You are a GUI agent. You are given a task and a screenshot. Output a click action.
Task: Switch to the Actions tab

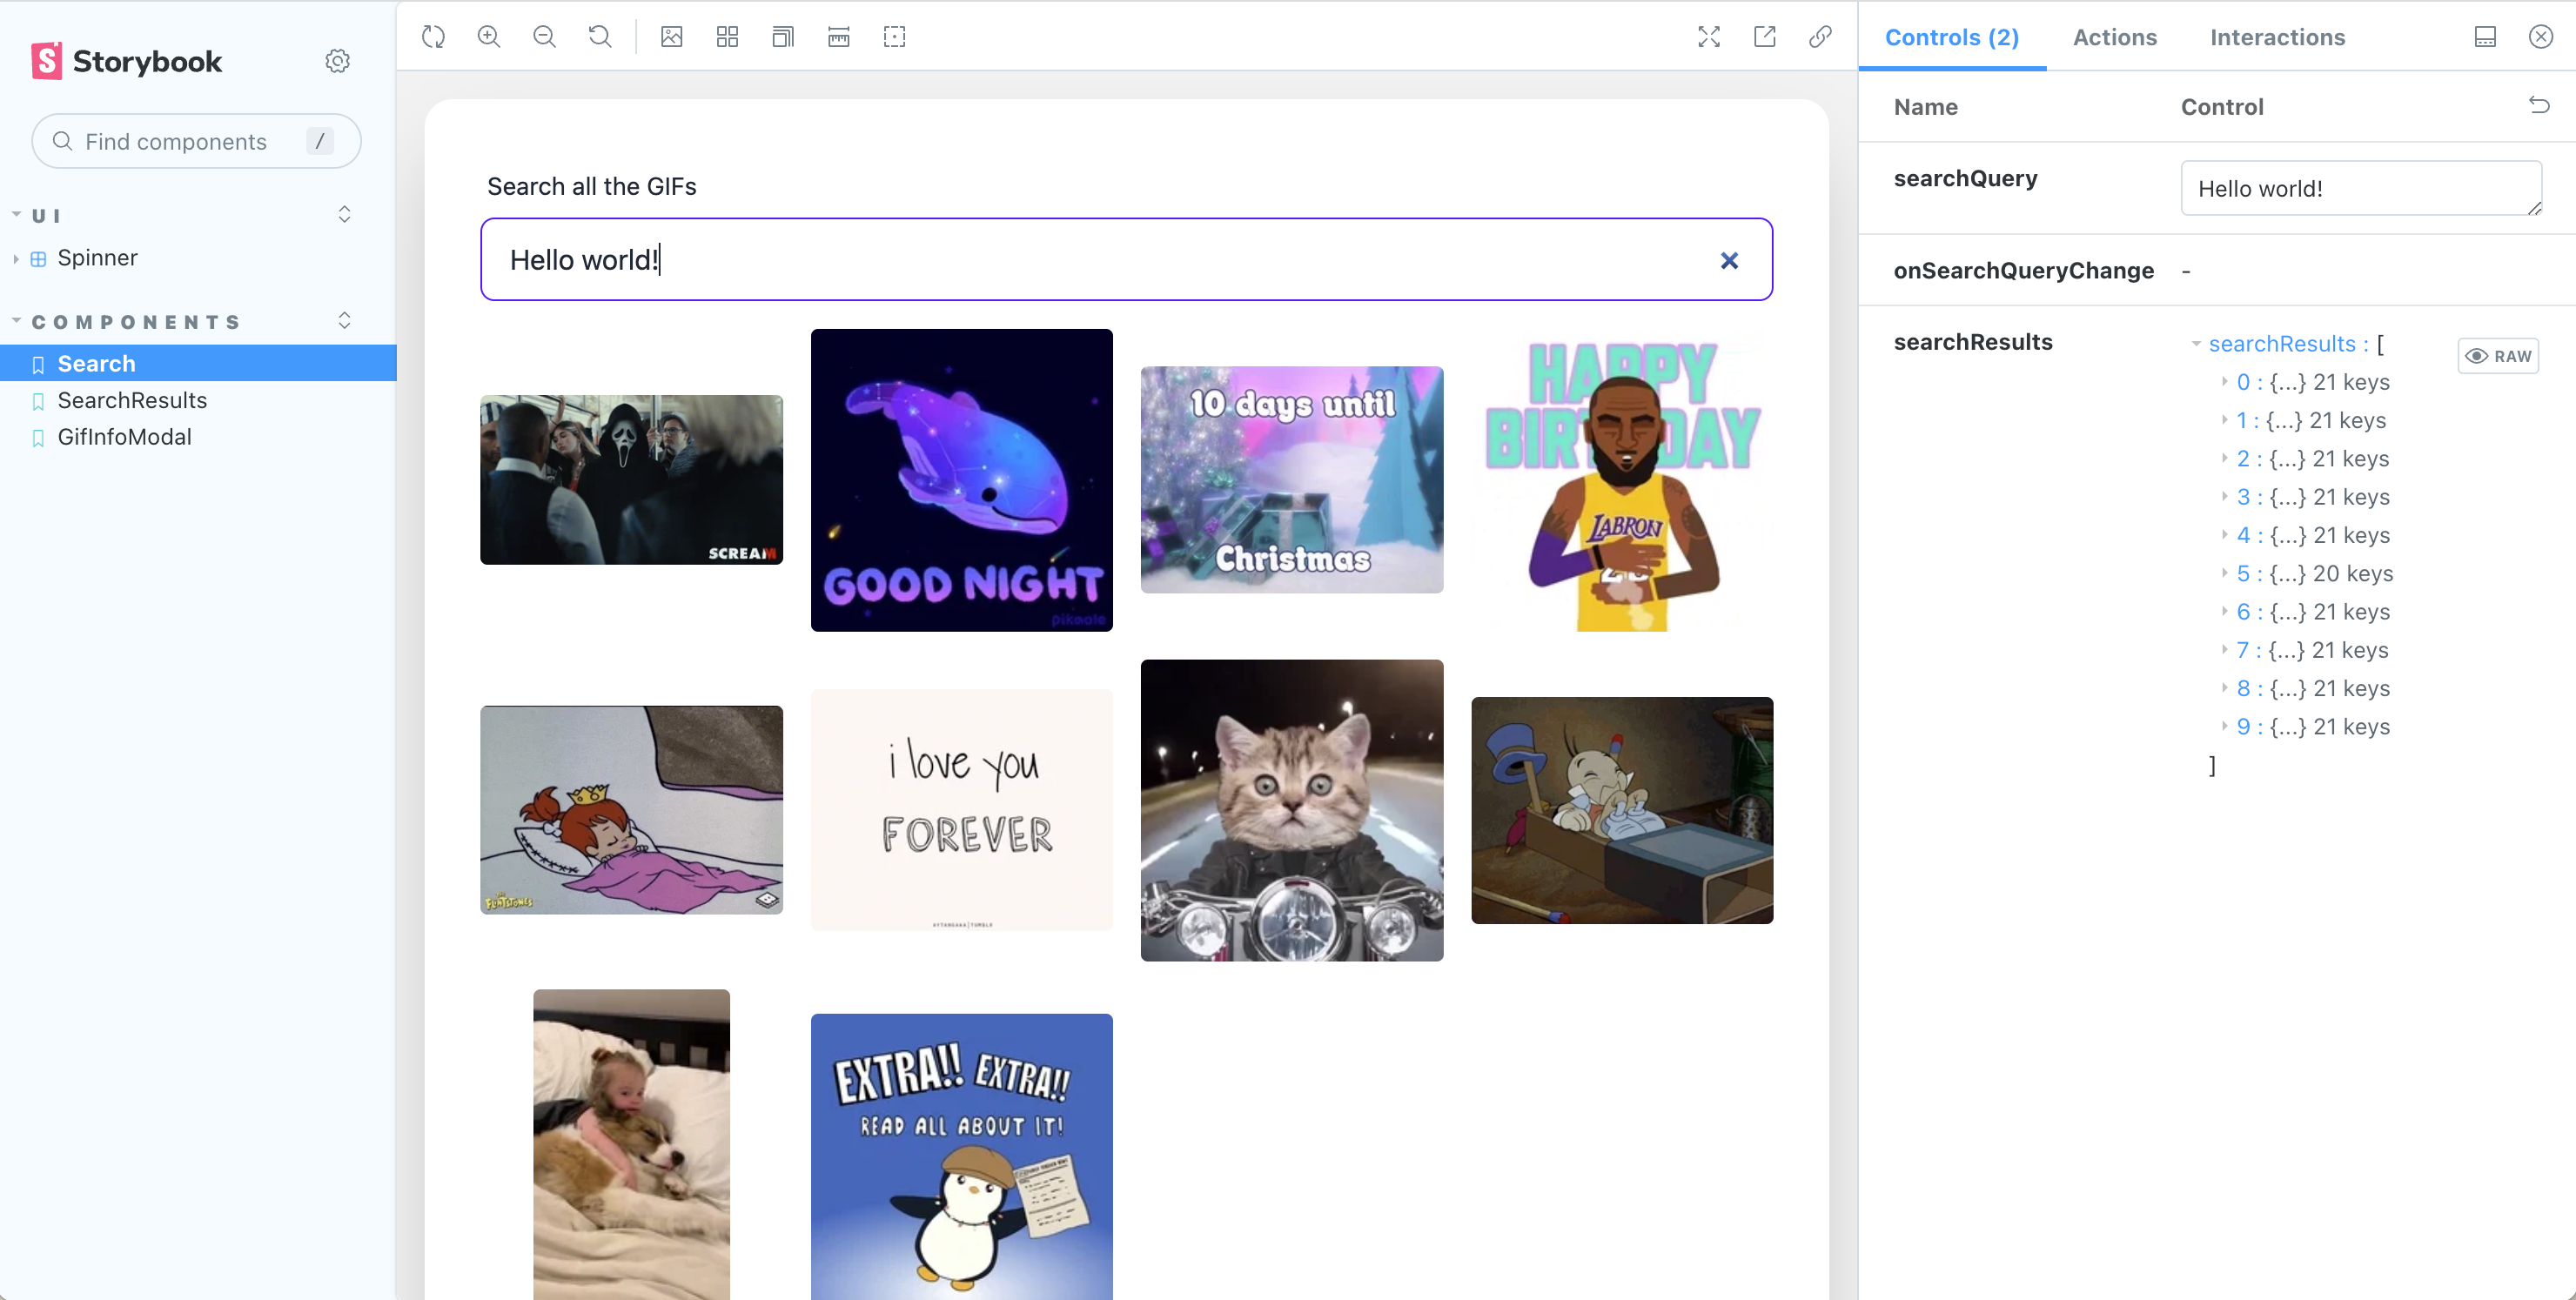(x=2114, y=37)
